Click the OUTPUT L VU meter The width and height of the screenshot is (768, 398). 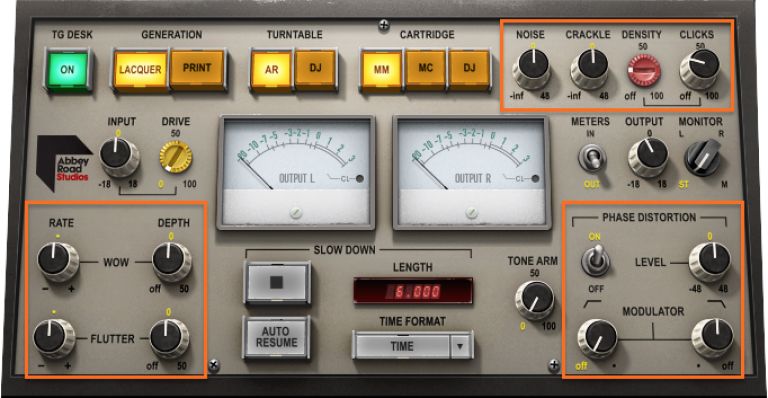pos(296,173)
